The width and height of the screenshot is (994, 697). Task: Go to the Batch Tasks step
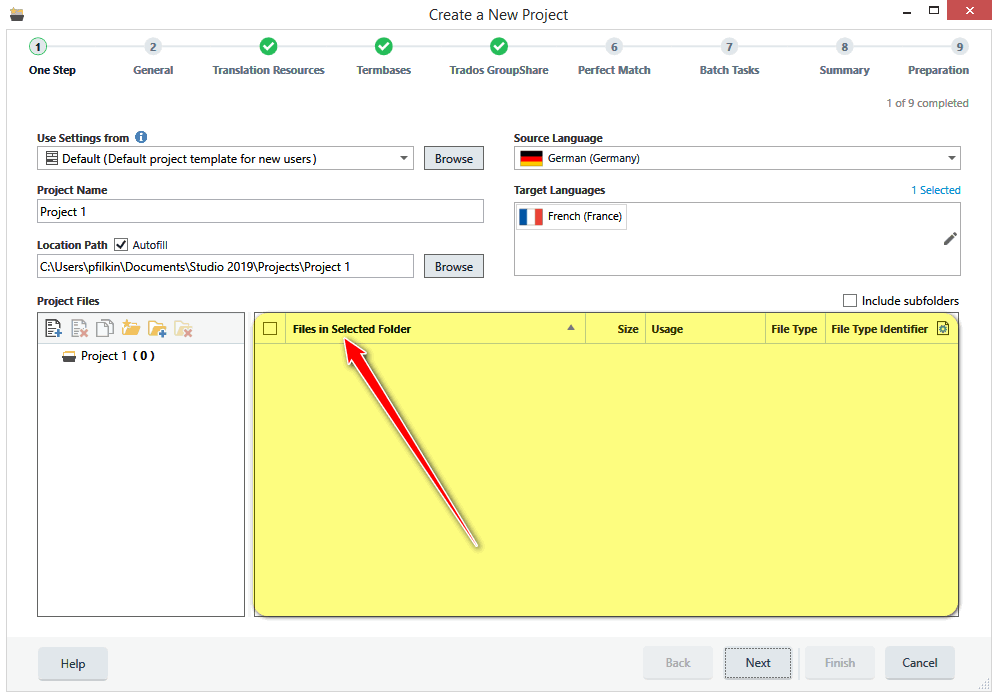pyautogui.click(x=729, y=70)
